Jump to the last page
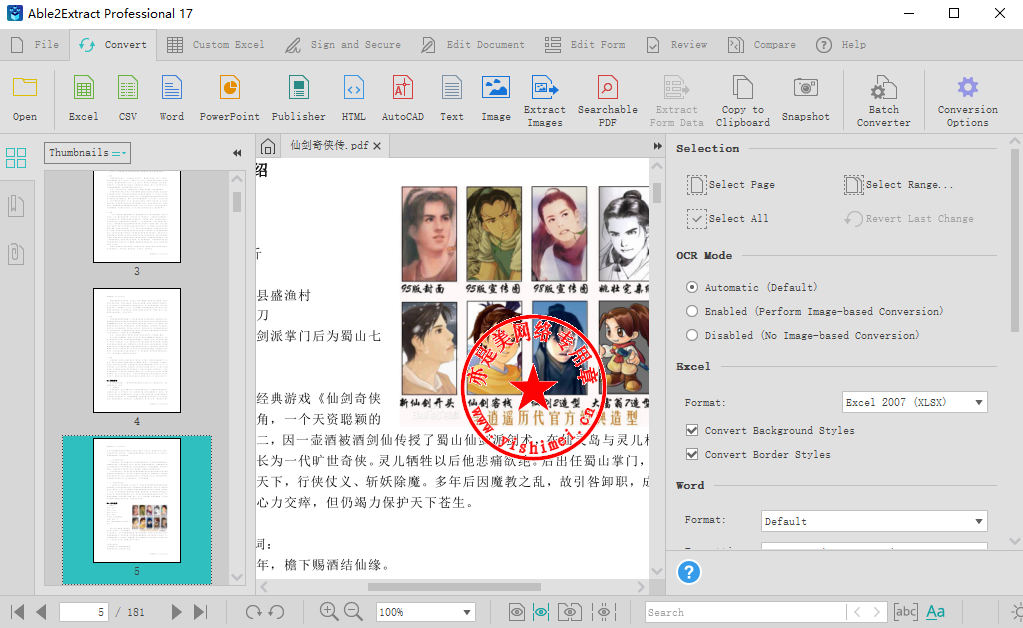This screenshot has height=628, width=1023. [200, 612]
